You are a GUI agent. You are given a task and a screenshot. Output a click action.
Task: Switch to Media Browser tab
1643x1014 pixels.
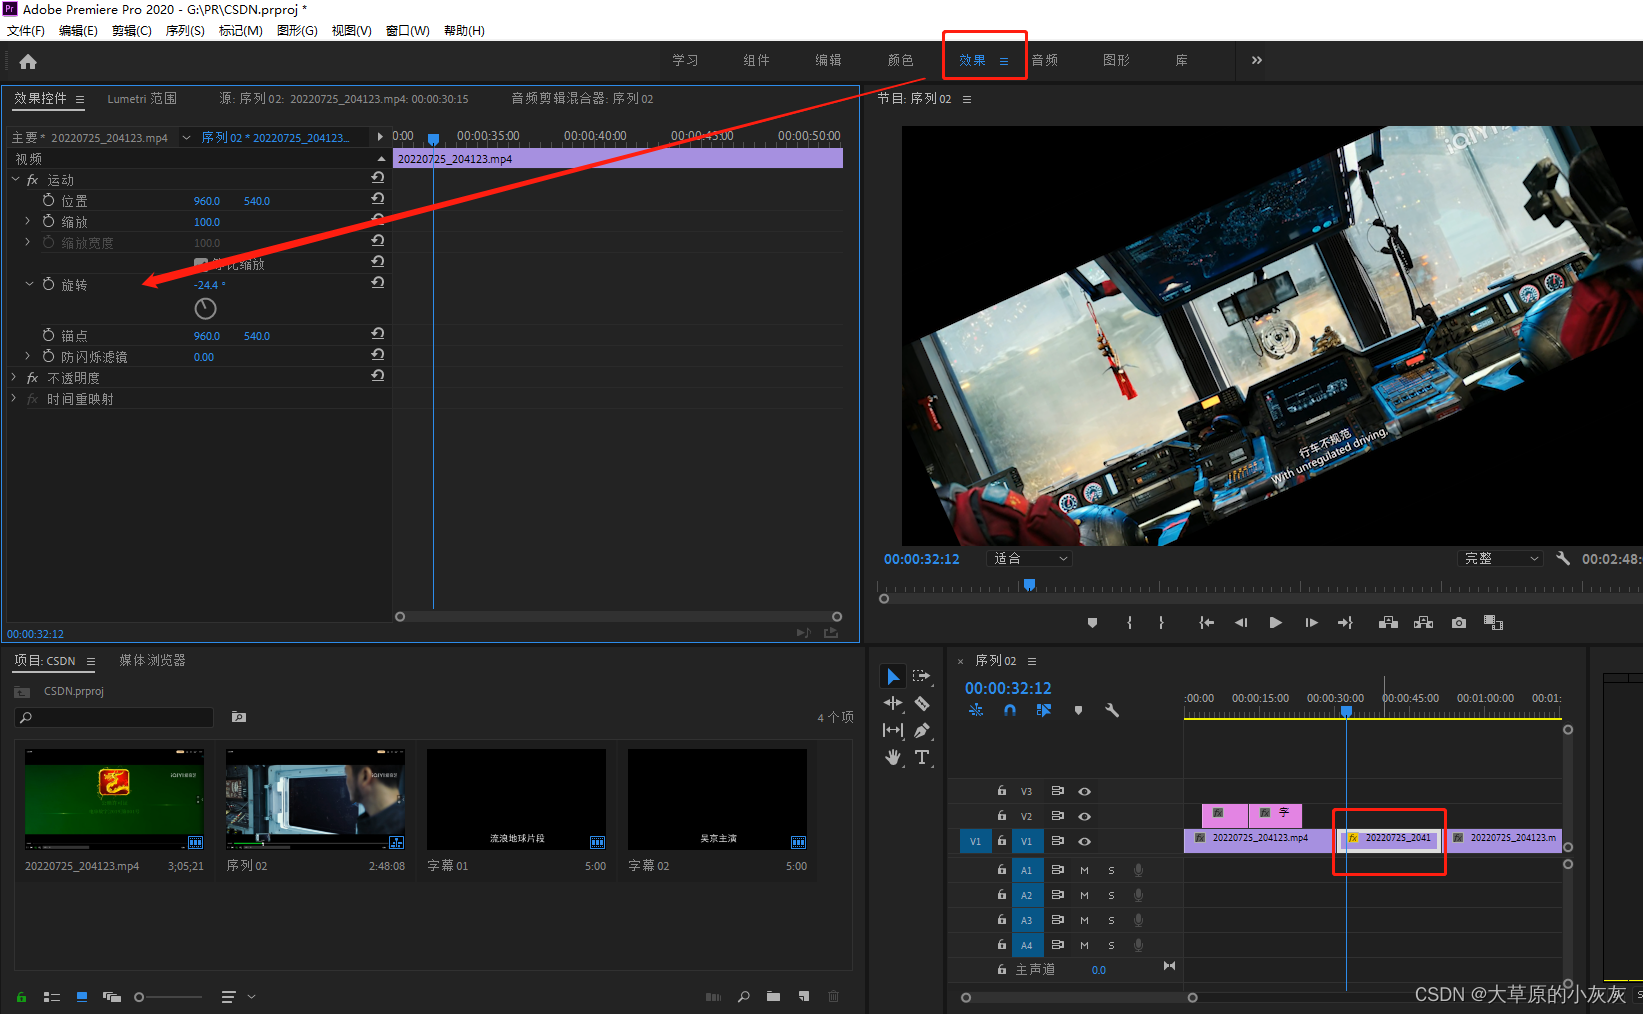(x=152, y=660)
